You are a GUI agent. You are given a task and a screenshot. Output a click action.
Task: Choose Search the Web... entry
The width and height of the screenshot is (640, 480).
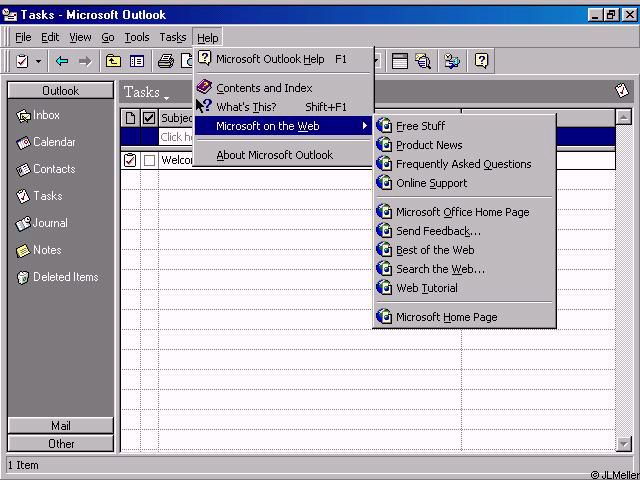tap(464, 269)
